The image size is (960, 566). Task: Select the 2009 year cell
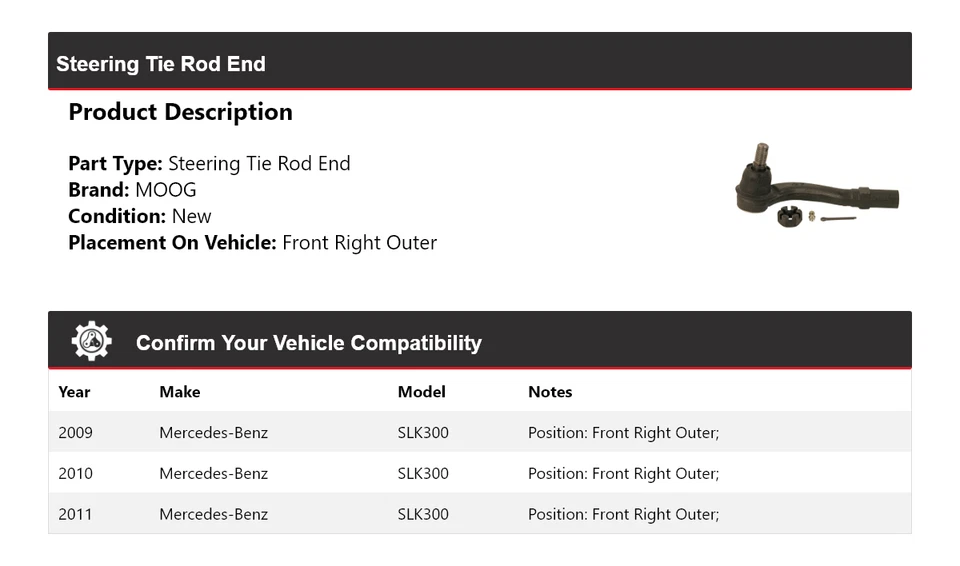pyautogui.click(x=75, y=433)
